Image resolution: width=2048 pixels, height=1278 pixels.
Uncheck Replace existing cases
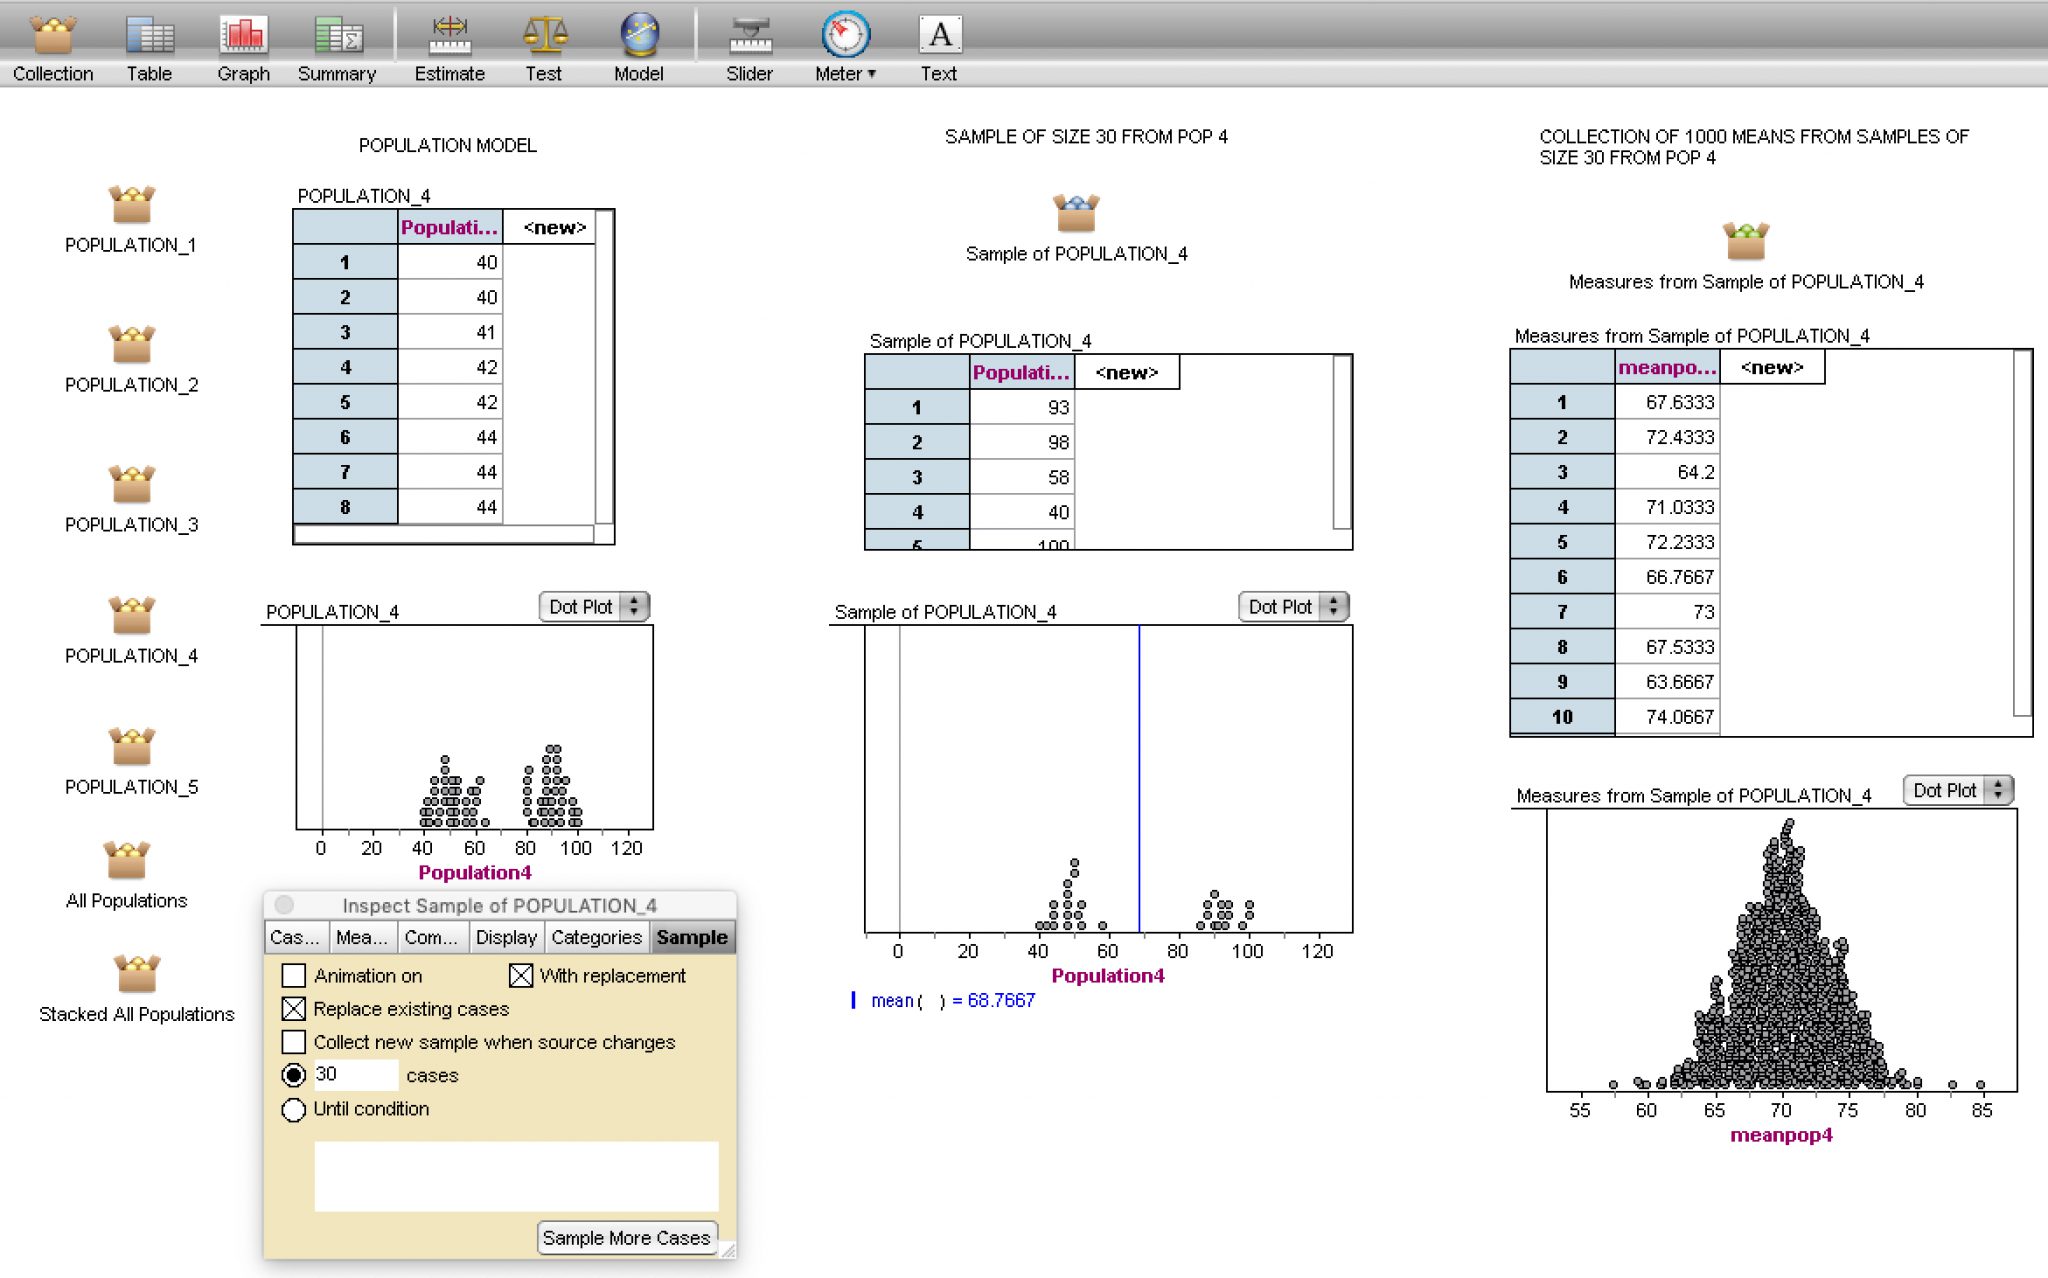point(293,1009)
